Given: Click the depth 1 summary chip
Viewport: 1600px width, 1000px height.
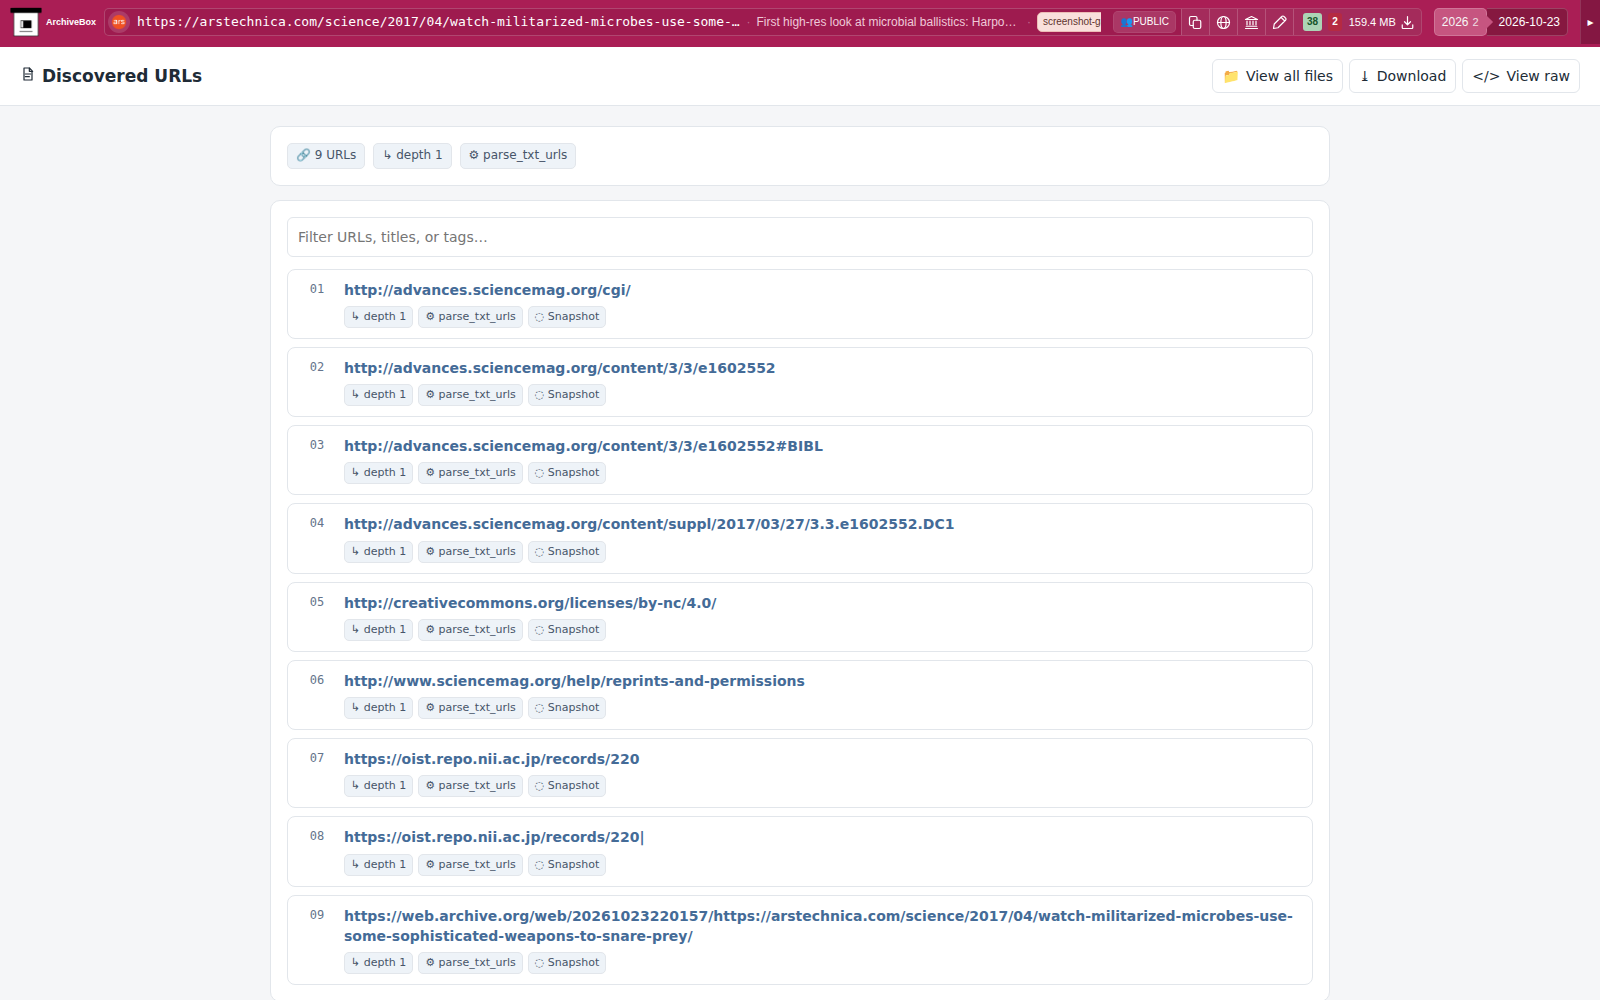Looking at the screenshot, I should pyautogui.click(x=412, y=155).
